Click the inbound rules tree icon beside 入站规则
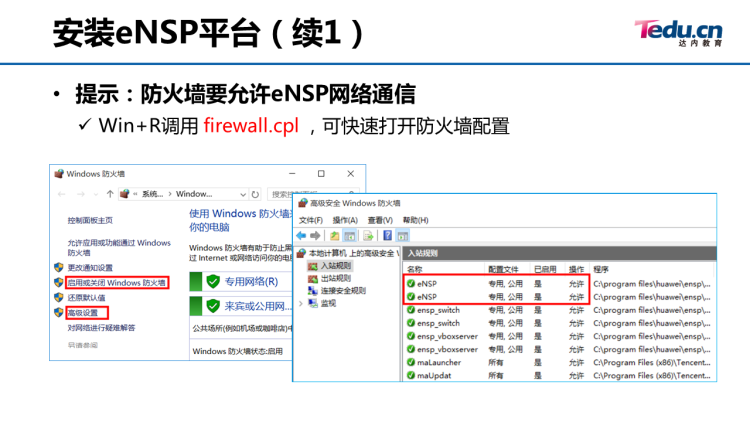The height and width of the screenshot is (422, 750). coord(313,266)
